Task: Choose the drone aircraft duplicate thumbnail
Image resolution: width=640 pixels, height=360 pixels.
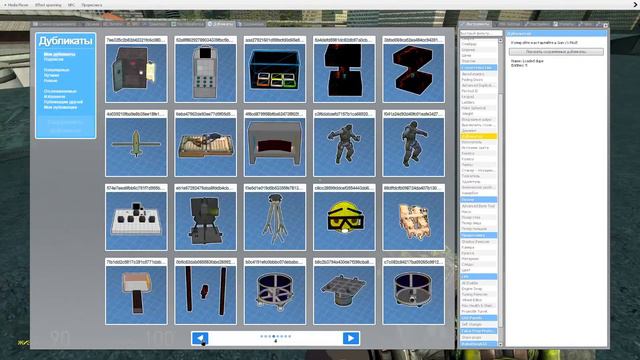Action: [136, 143]
